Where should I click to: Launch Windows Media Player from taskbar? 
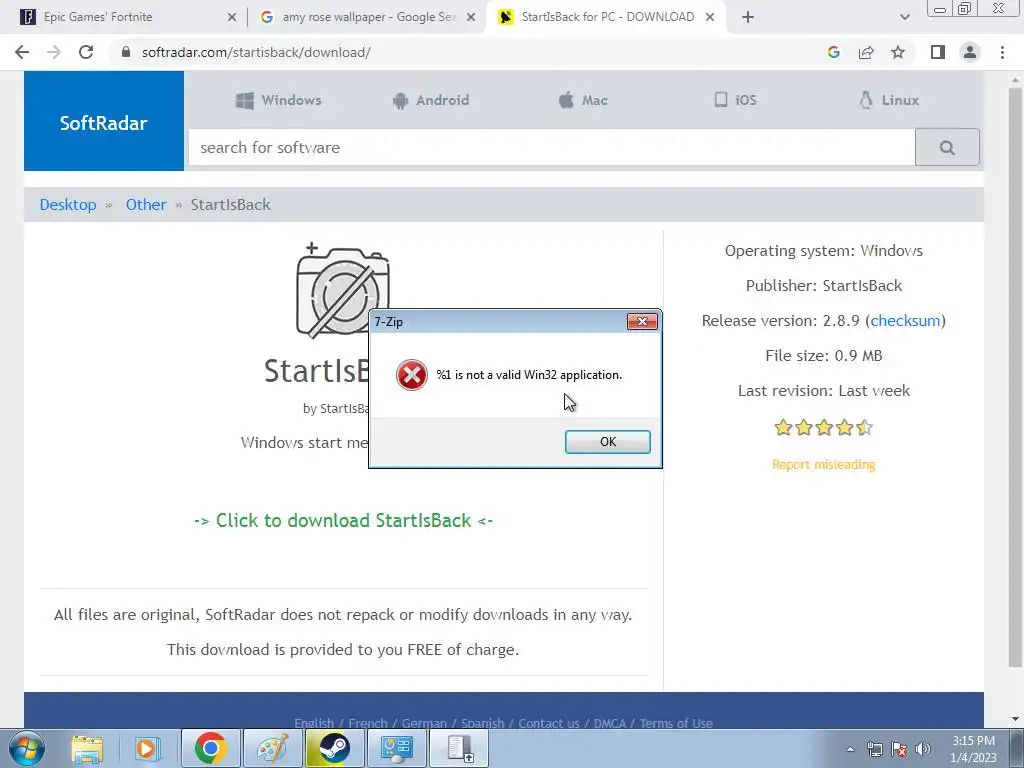148,748
